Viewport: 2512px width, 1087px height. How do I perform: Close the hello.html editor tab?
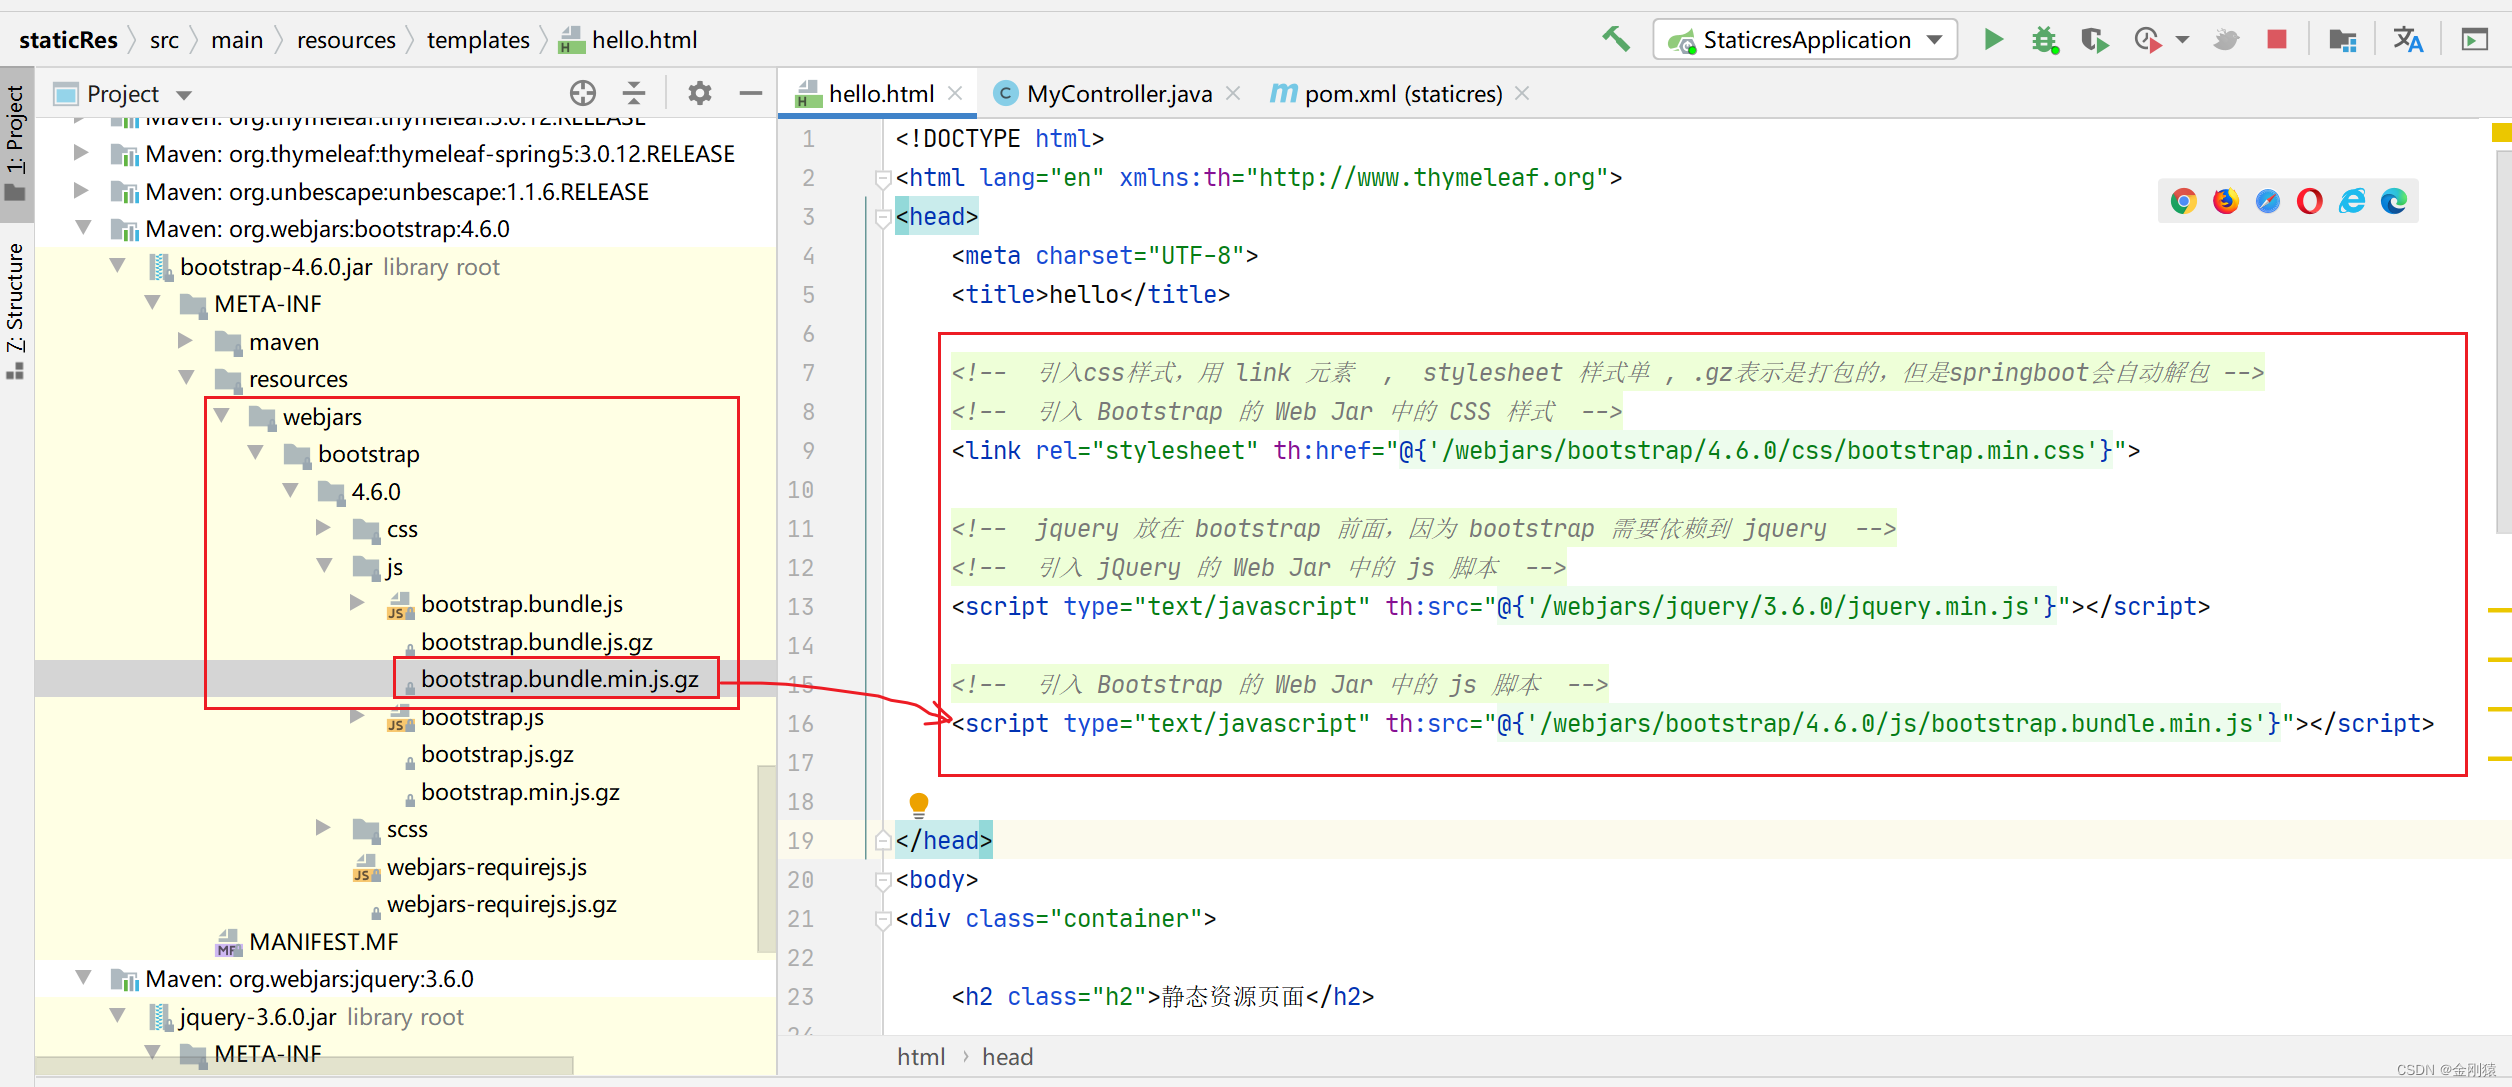(x=955, y=93)
